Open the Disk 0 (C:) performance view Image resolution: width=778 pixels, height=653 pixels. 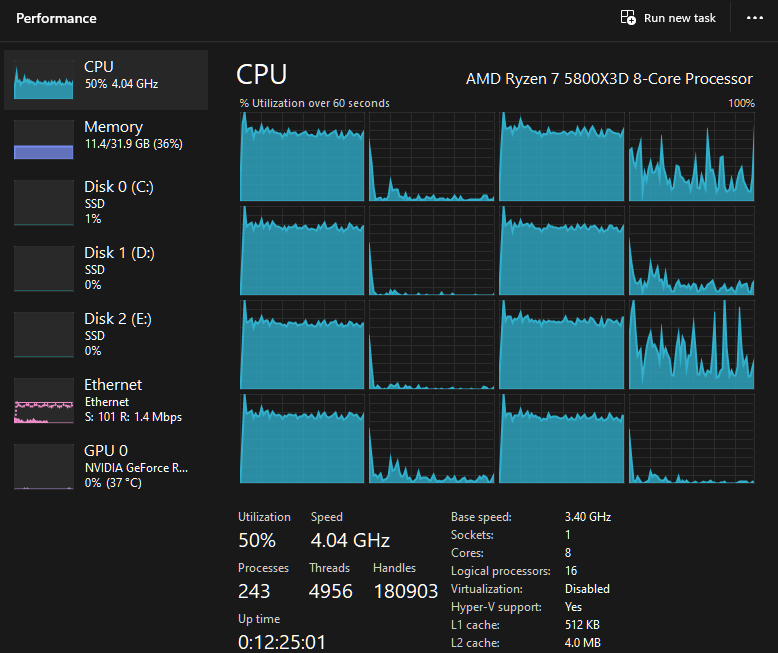[x=106, y=202]
